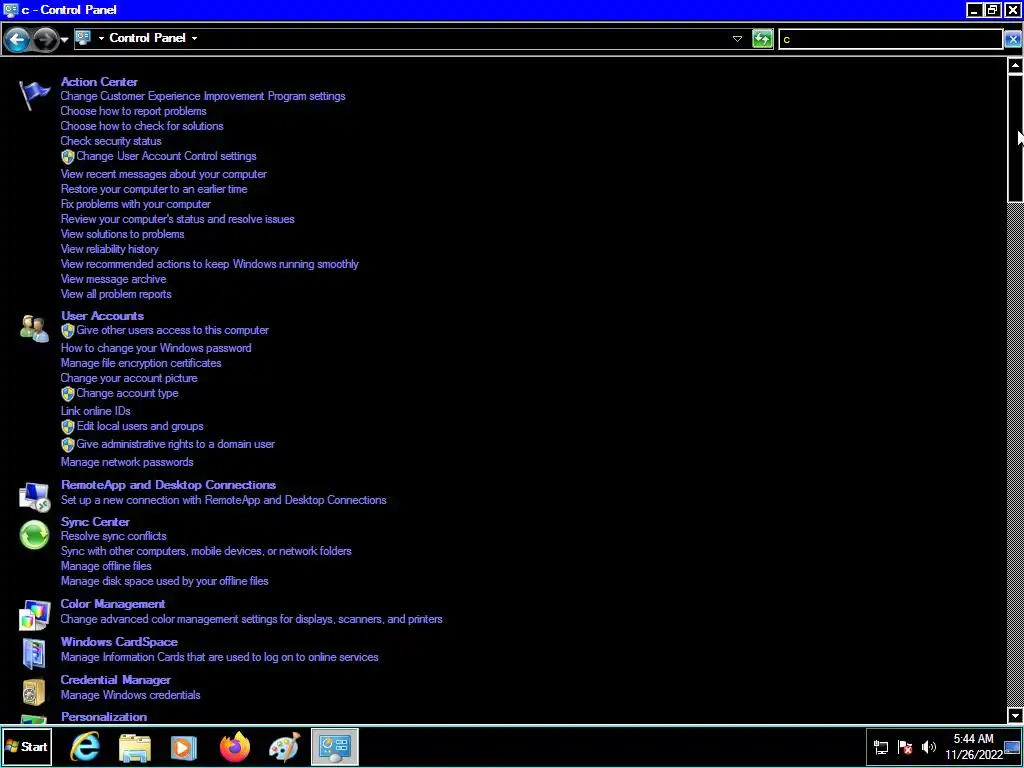Click the Action Center flag icon
This screenshot has width=1024, height=768.
point(34,95)
